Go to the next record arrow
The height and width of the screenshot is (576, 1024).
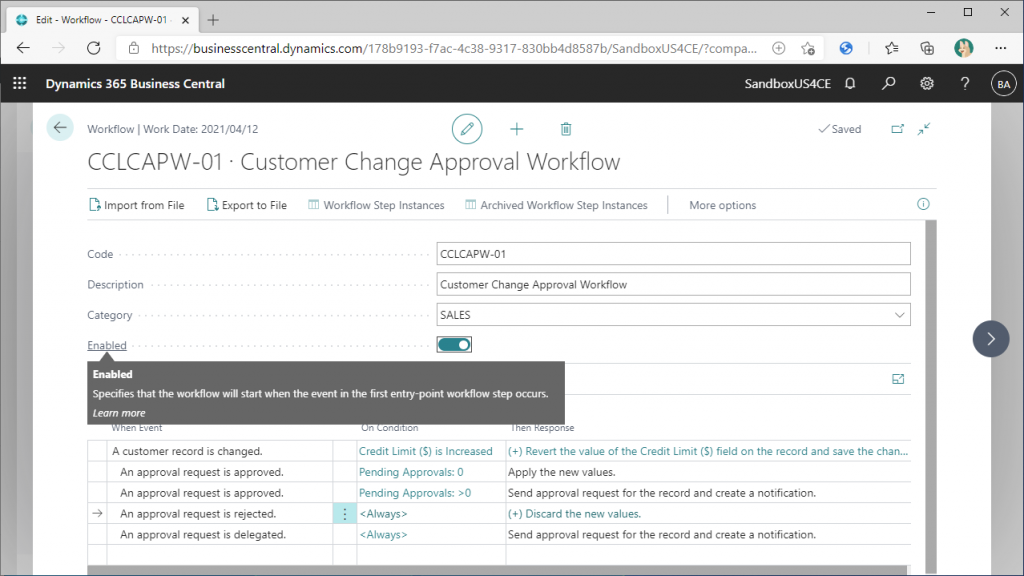click(991, 338)
